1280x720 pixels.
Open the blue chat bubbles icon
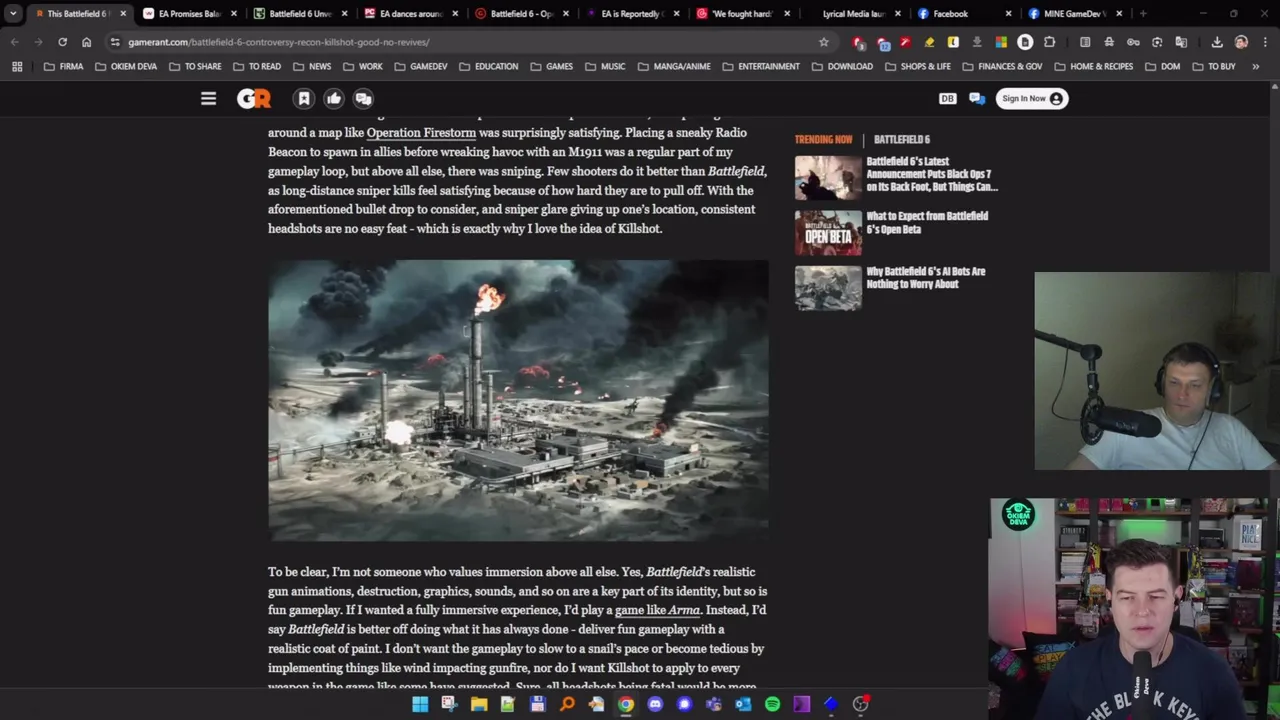pos(977,98)
